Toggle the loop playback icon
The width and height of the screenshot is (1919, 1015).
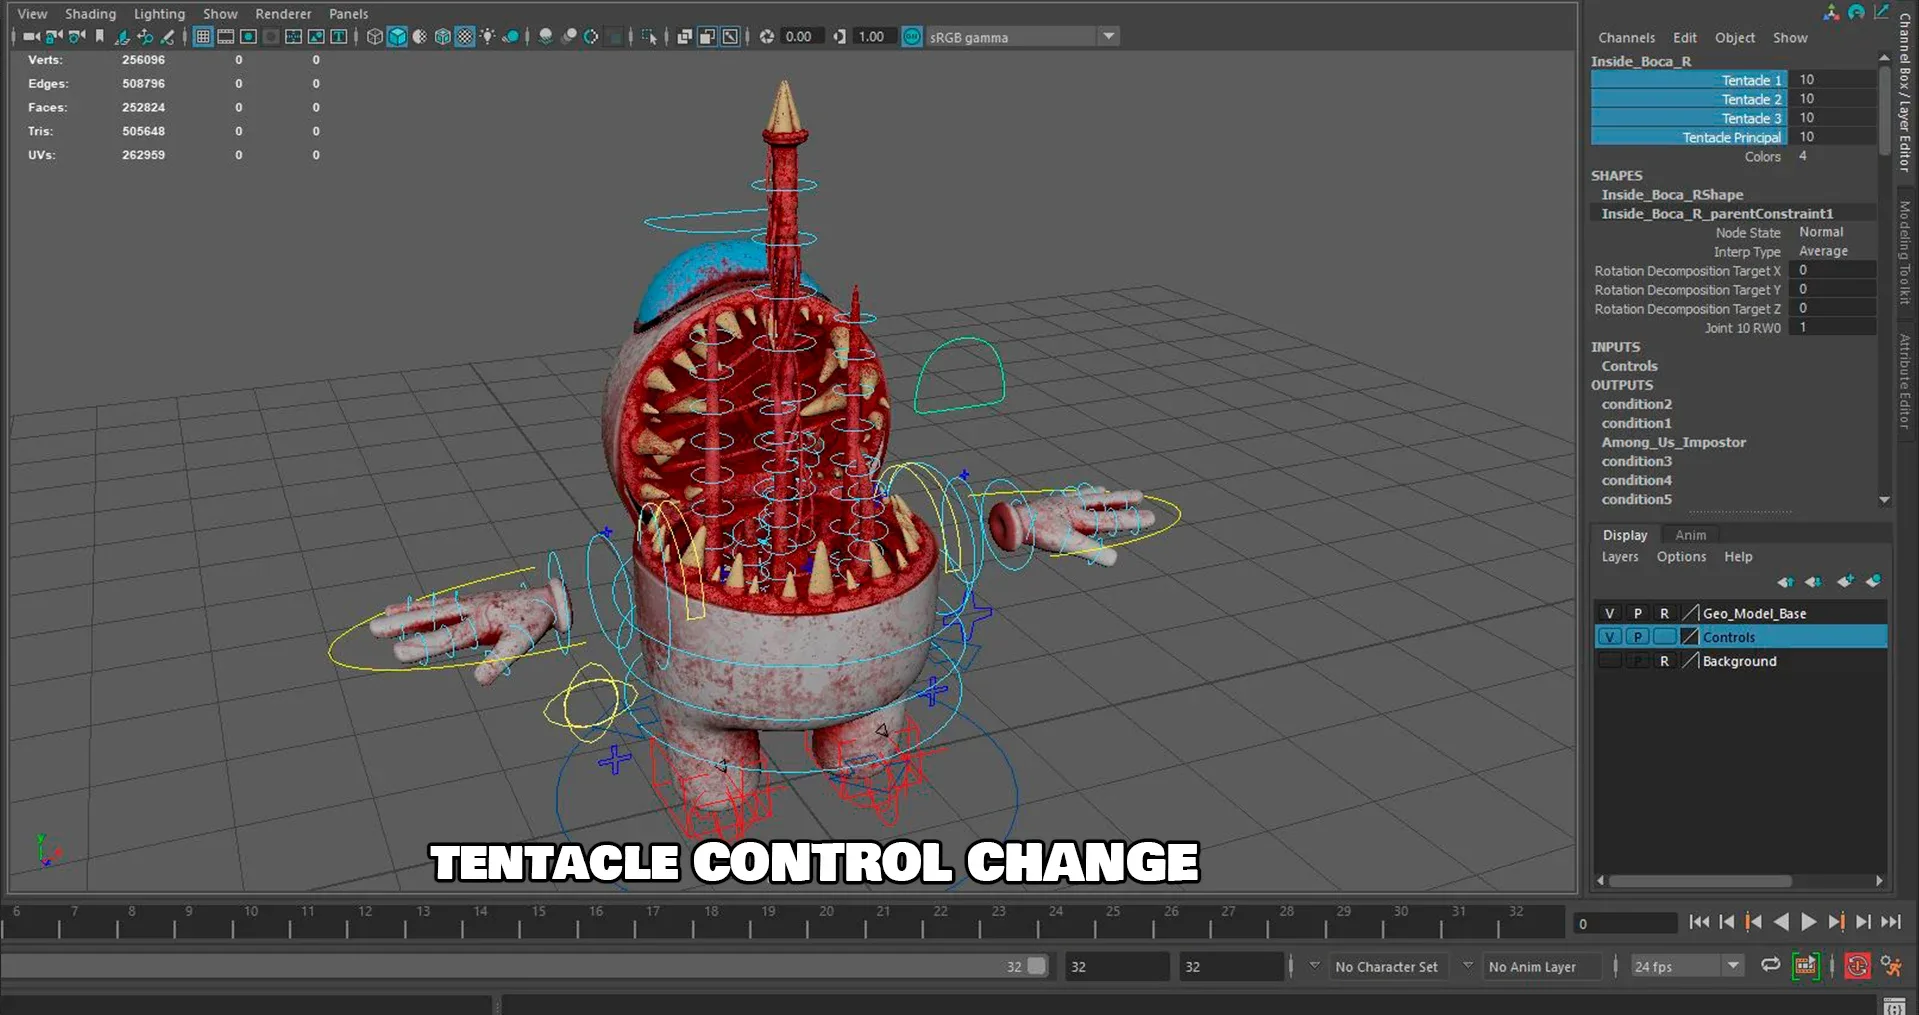click(x=1770, y=965)
